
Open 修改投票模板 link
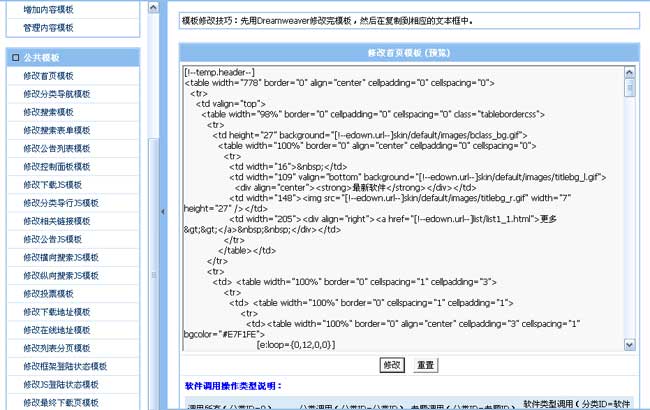point(48,294)
